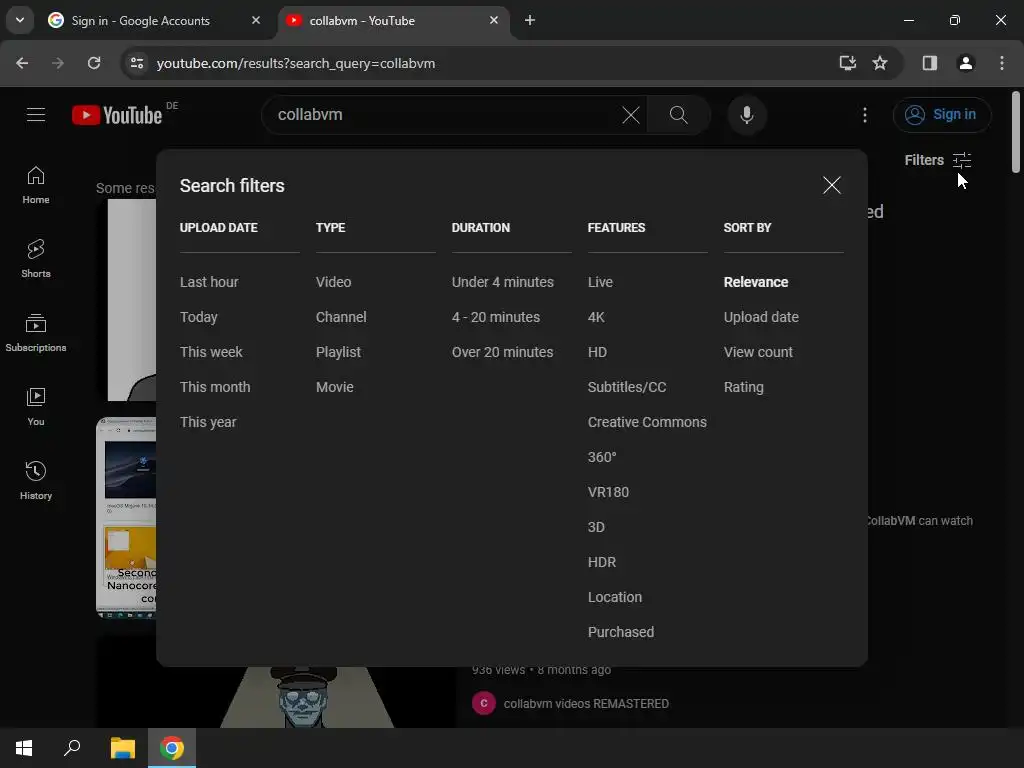Open Home in the sidebar
Viewport: 1024px width, 768px height.
[x=36, y=185]
